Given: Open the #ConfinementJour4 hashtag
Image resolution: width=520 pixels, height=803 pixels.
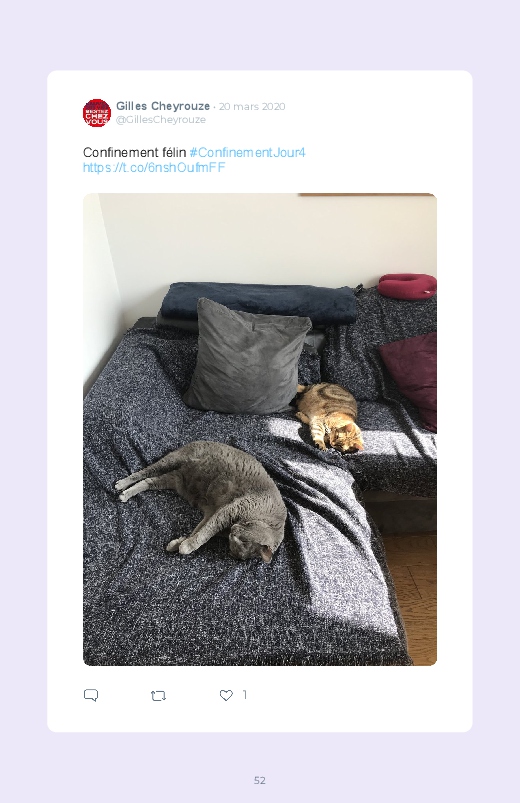Looking at the screenshot, I should (247, 152).
